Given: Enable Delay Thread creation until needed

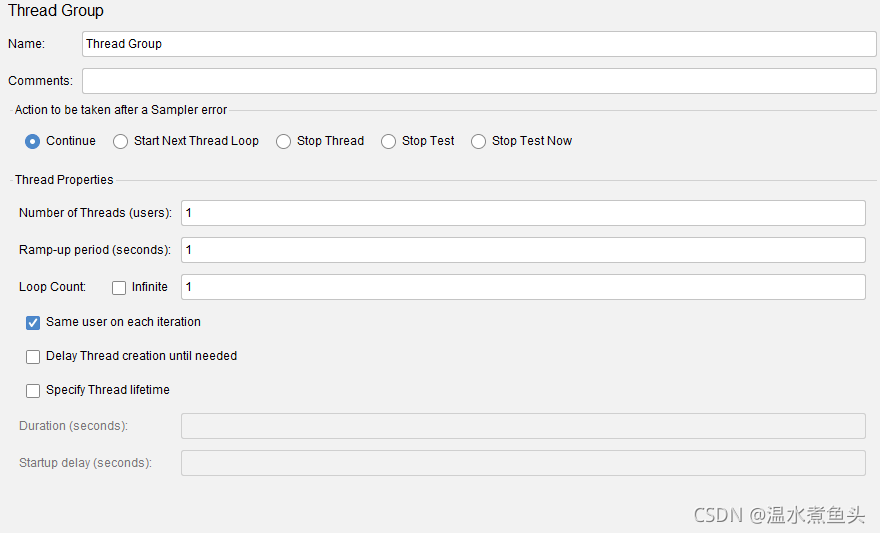Looking at the screenshot, I should [x=33, y=357].
